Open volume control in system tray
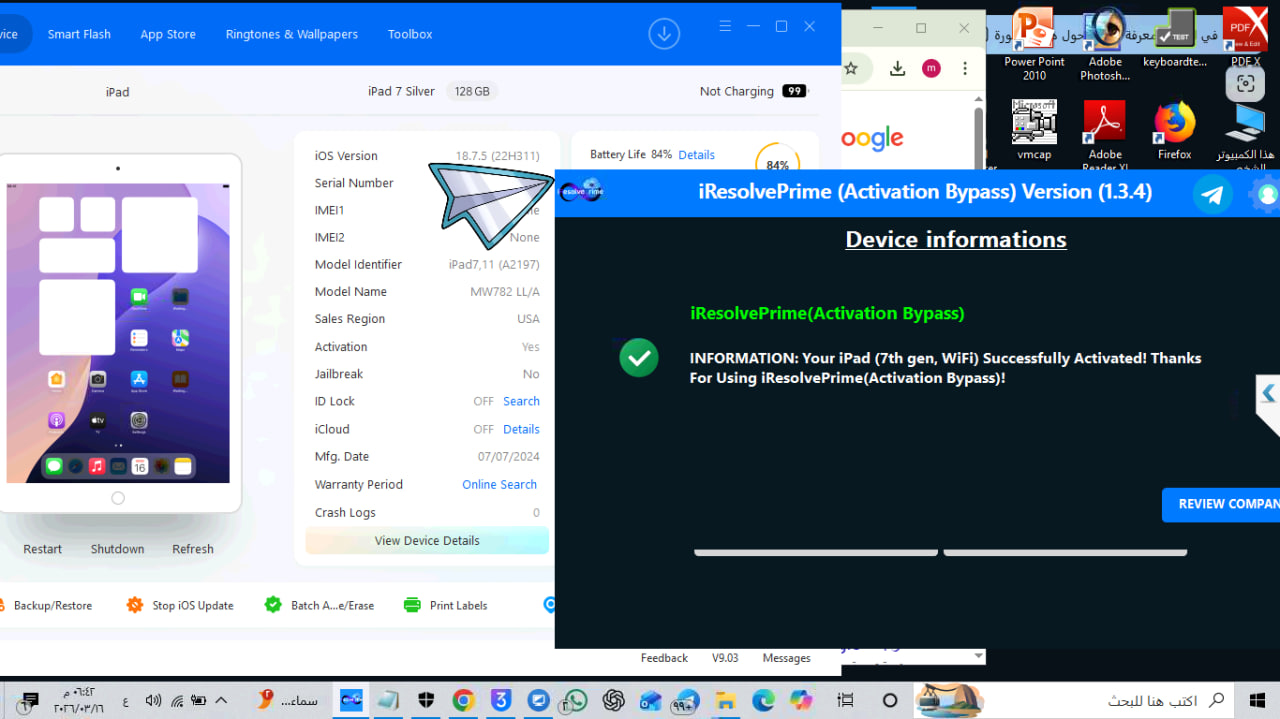The width and height of the screenshot is (1280, 719). (153, 700)
